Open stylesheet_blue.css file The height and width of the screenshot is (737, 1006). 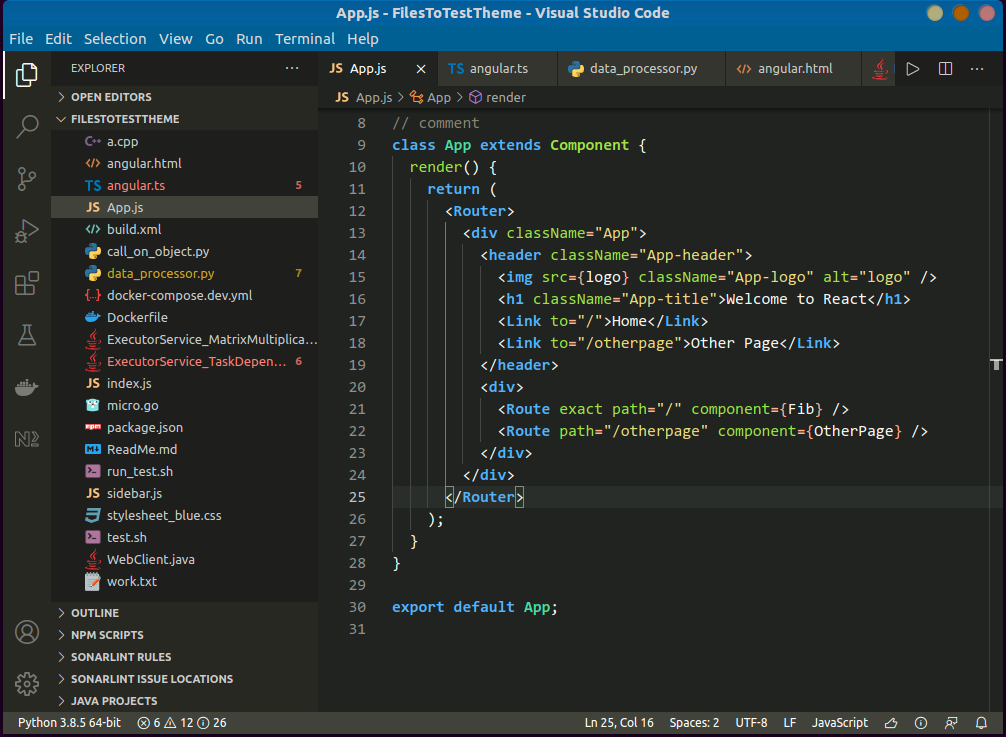coord(185,516)
